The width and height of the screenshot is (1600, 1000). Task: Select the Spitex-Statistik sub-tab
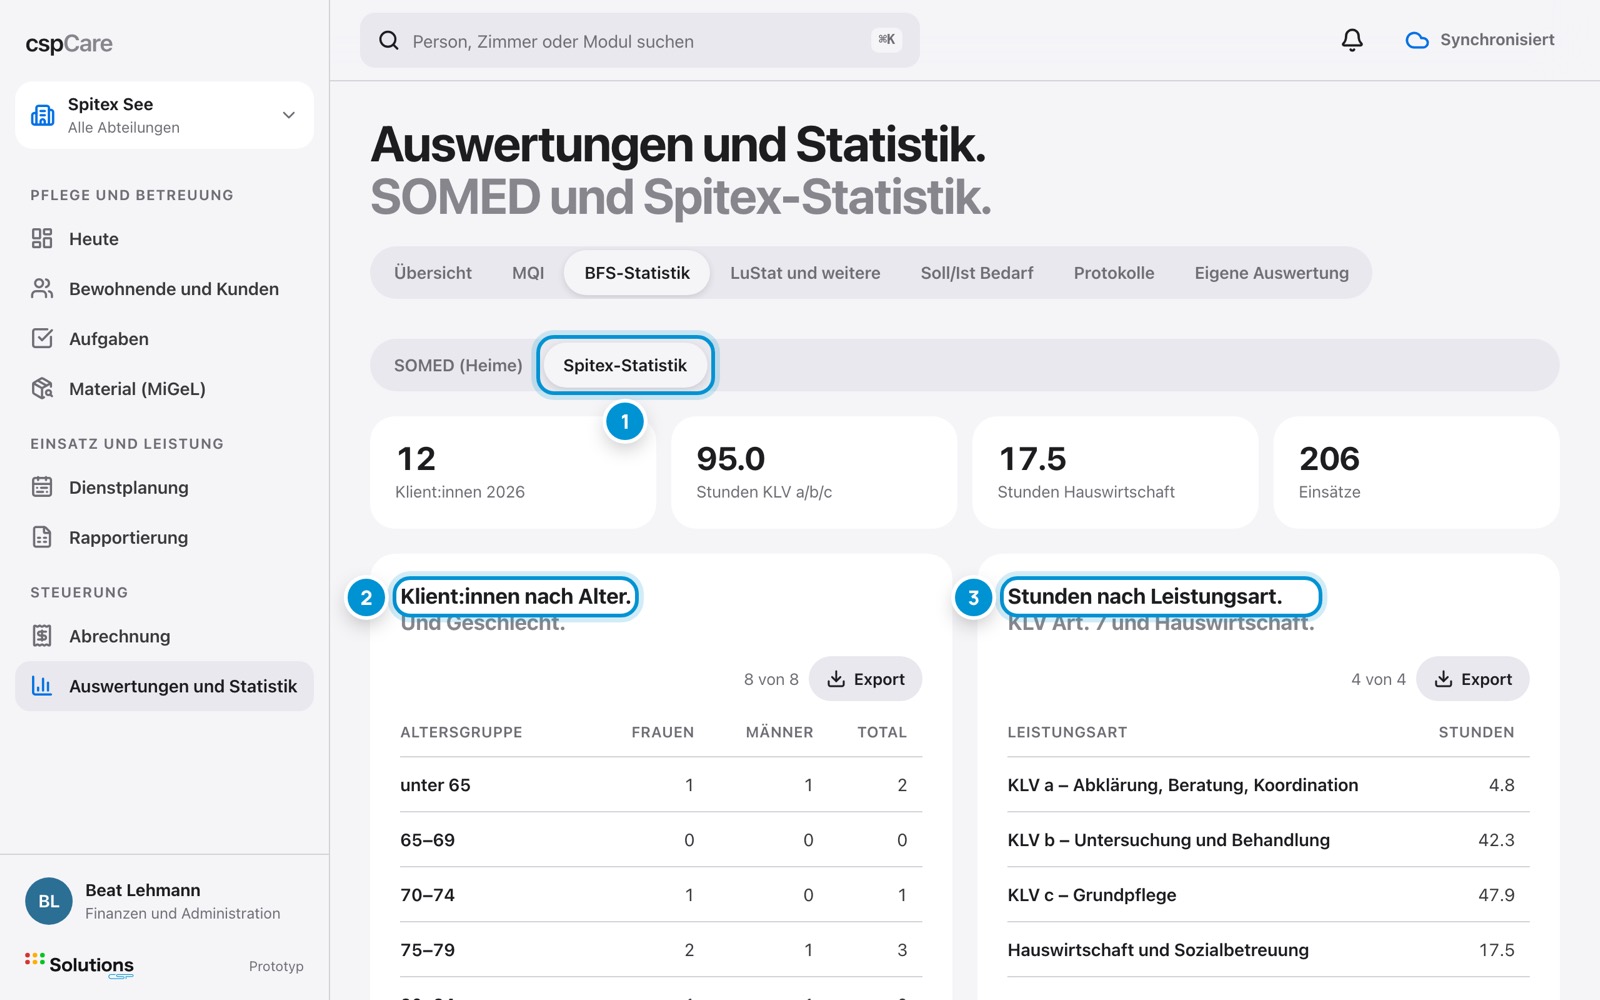[625, 365]
